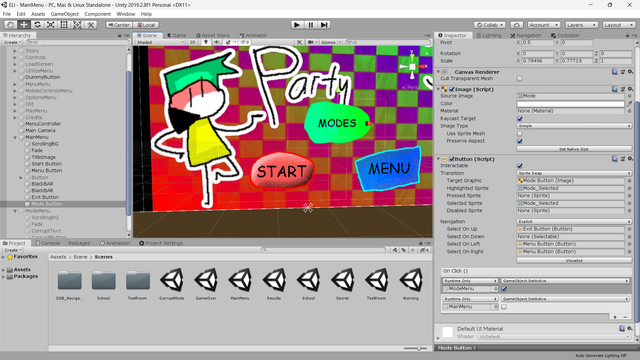Open the Image component help icon
This screenshot has width=640, height=360.
(615, 89)
